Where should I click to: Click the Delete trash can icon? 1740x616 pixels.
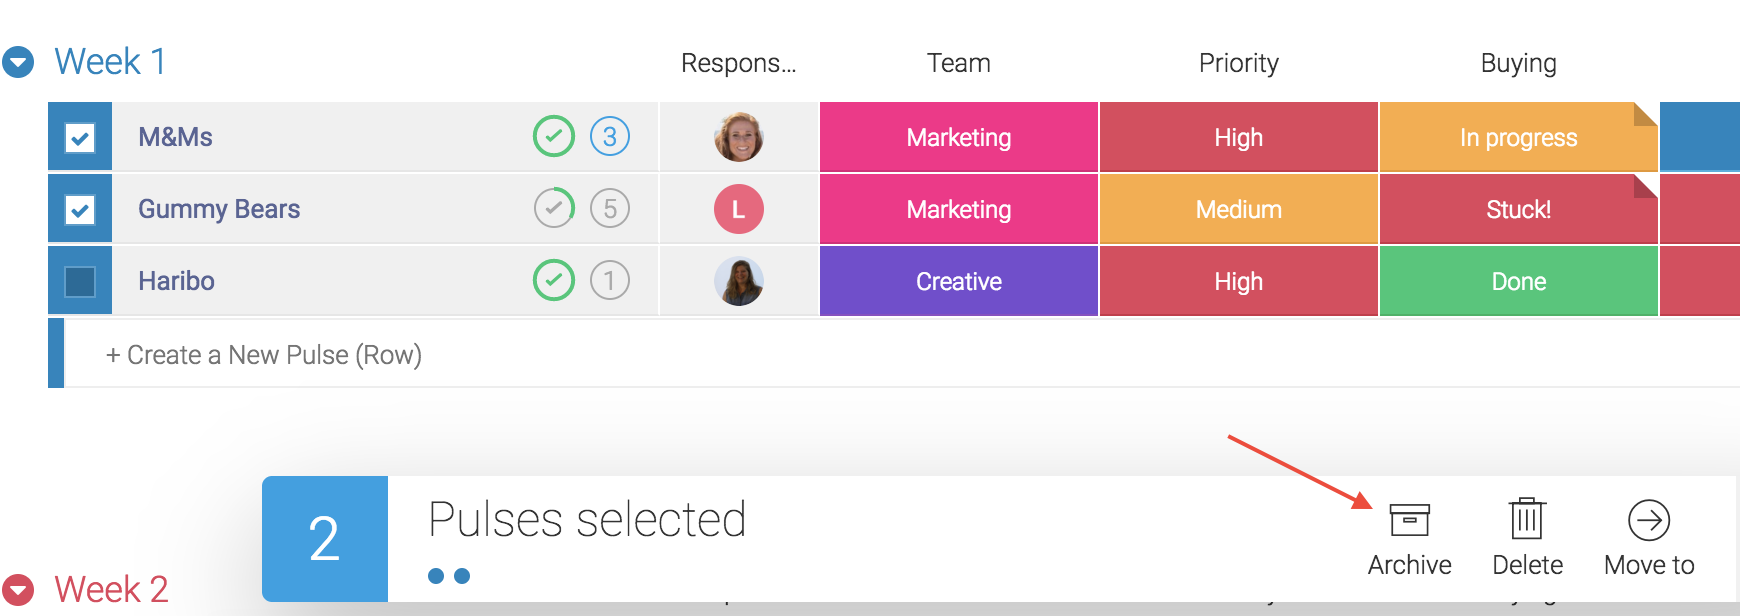coord(1527,519)
